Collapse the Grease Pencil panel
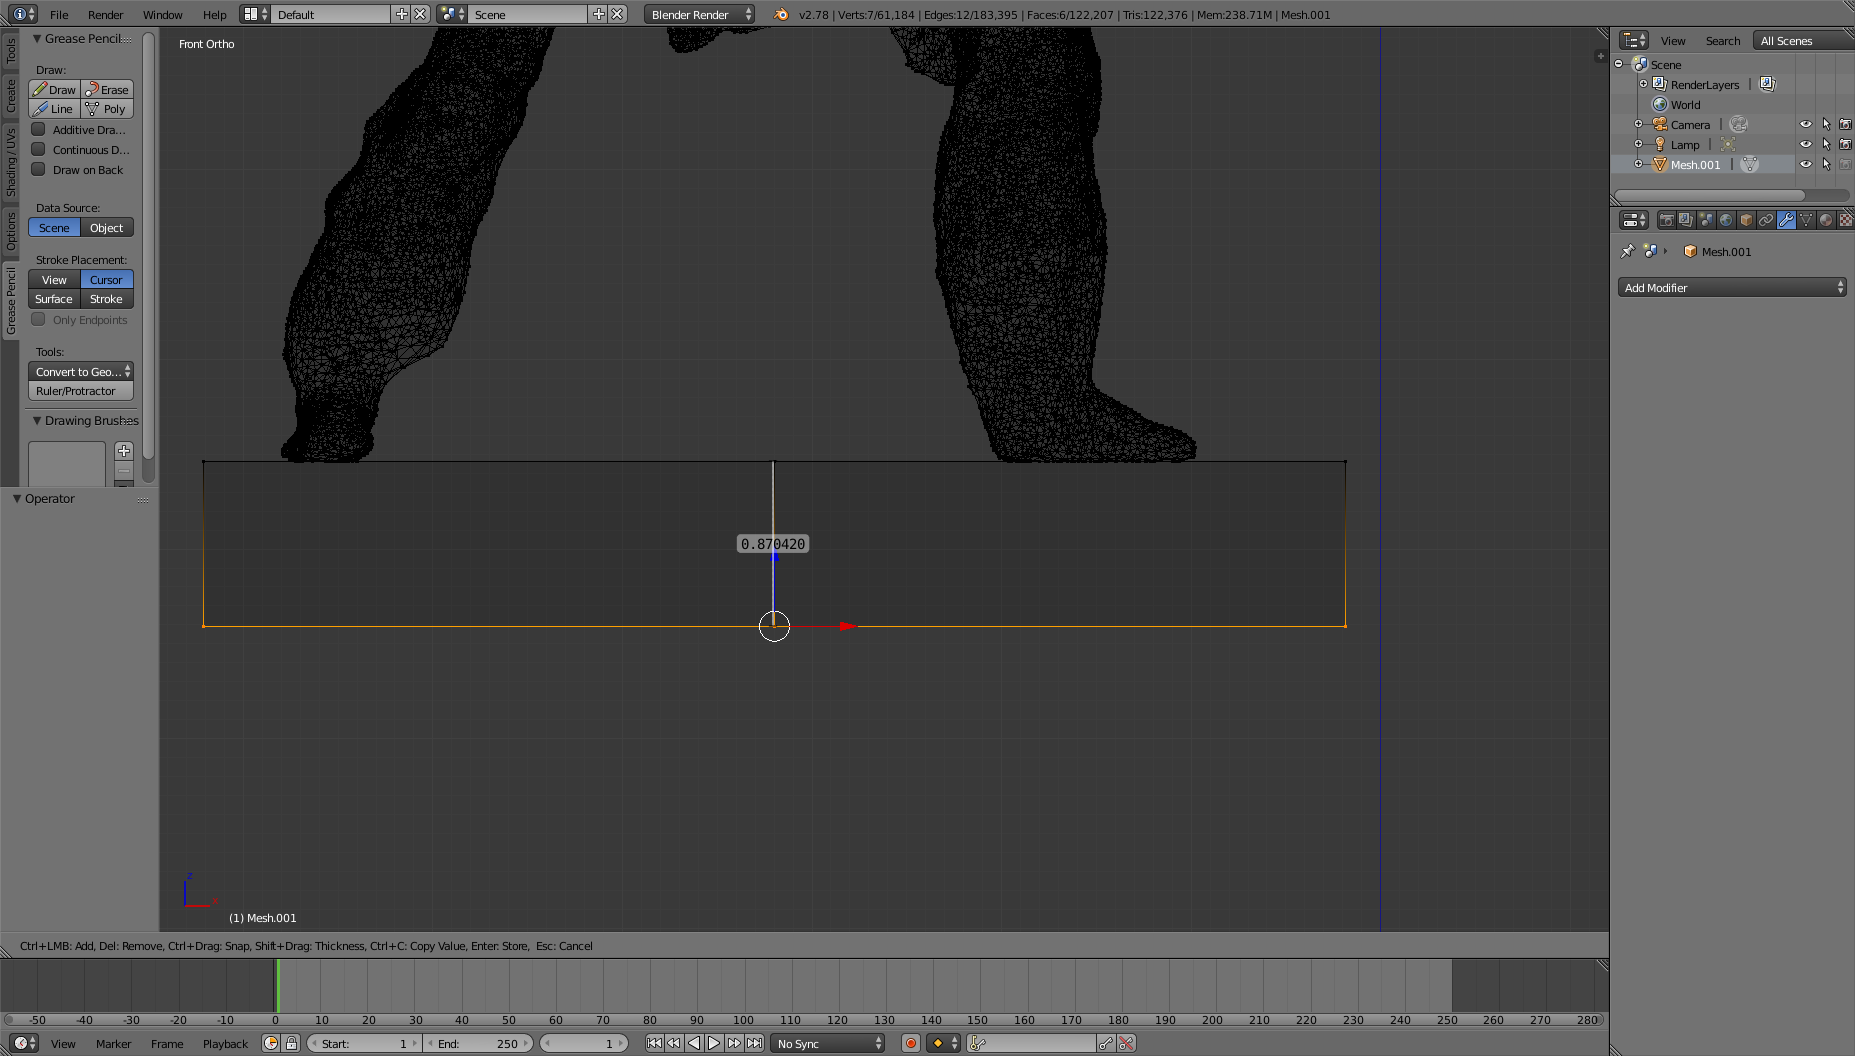1855x1056 pixels. coord(37,38)
